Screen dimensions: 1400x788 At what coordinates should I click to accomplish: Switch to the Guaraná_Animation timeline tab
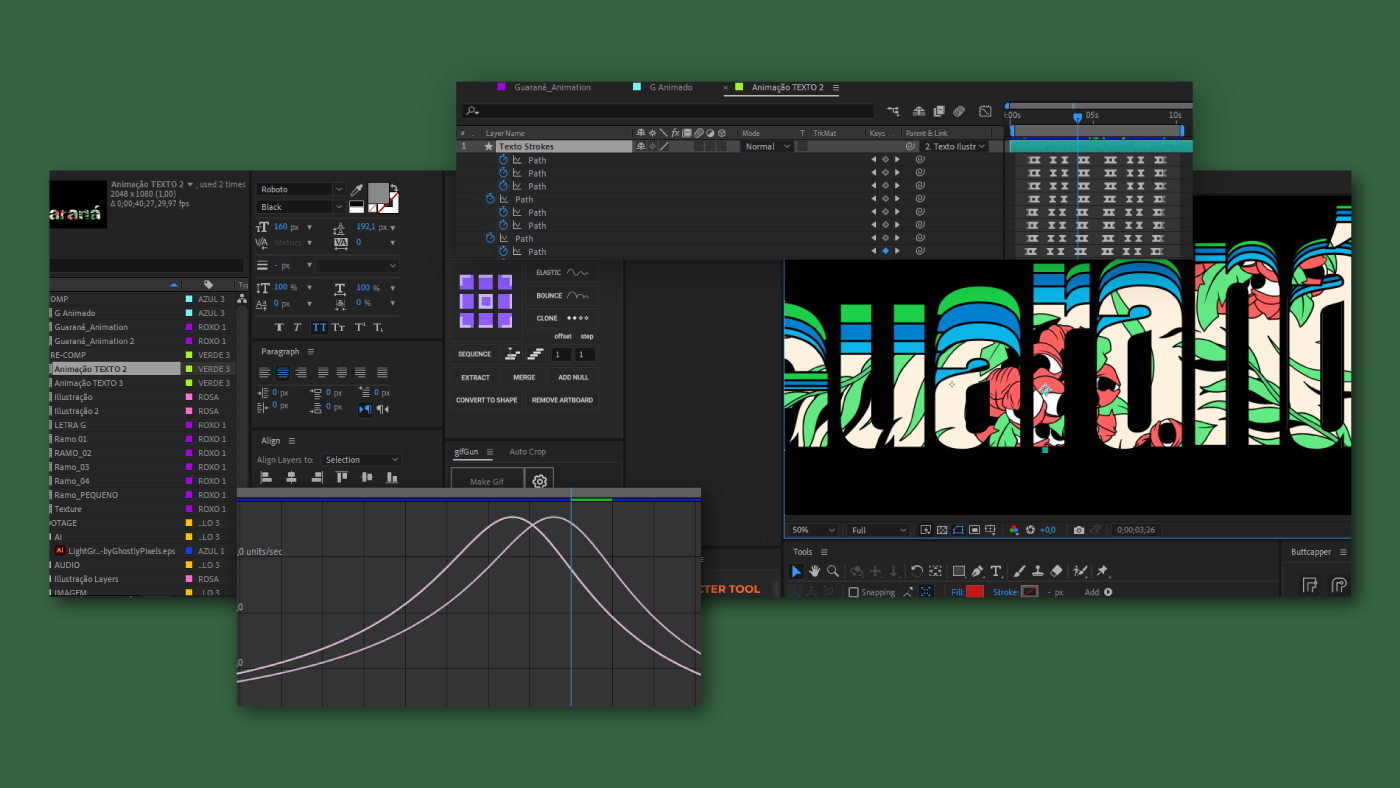click(x=552, y=88)
